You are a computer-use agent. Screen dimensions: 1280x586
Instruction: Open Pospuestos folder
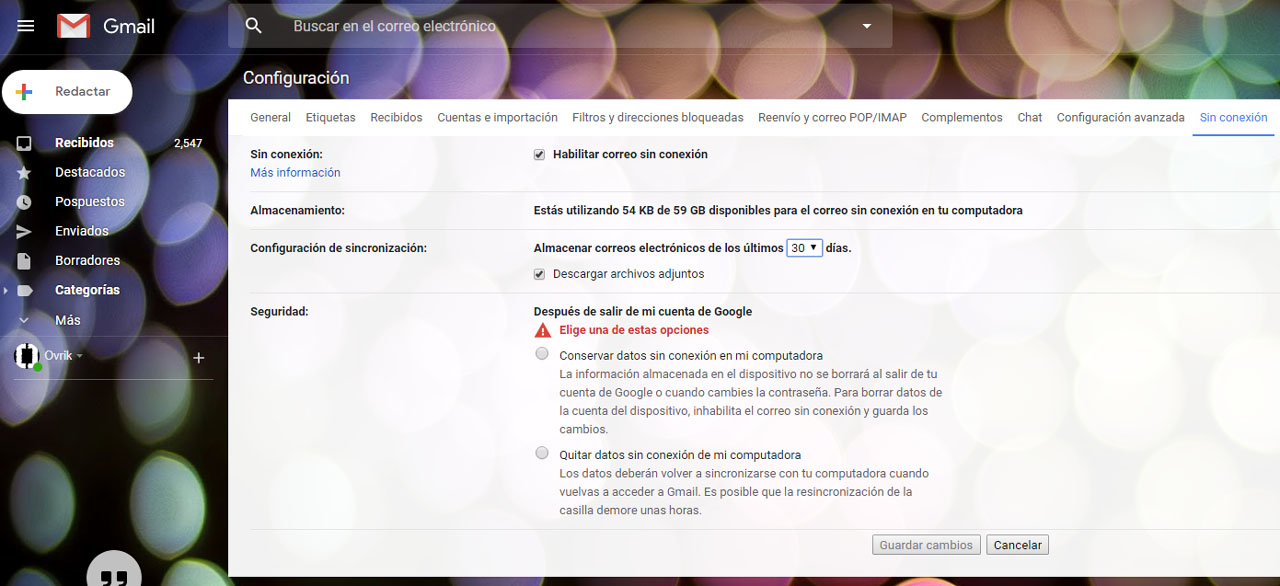(x=90, y=201)
